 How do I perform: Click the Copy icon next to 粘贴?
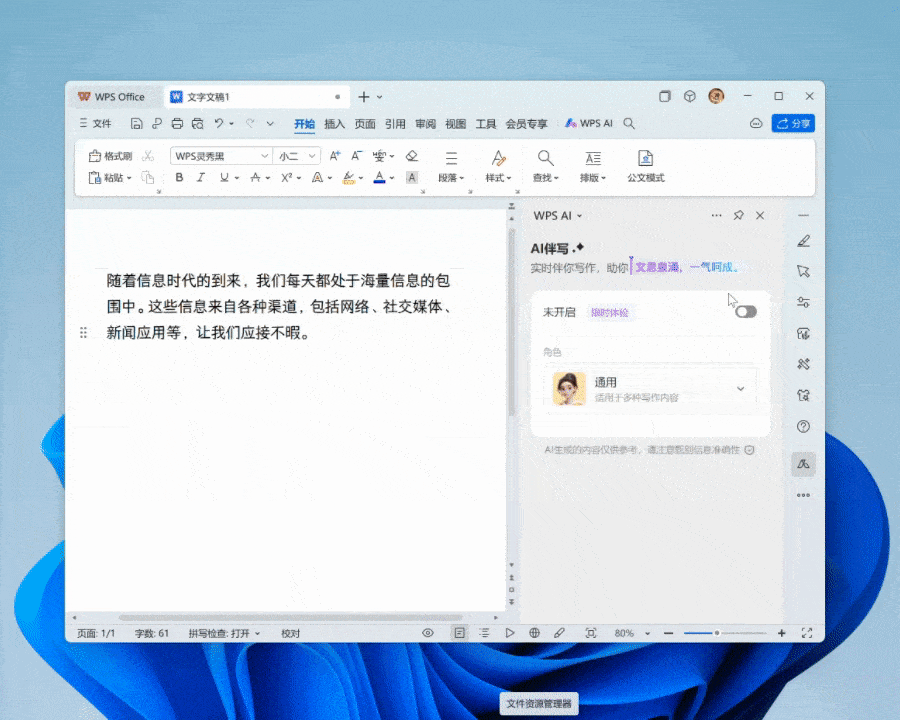(148, 177)
